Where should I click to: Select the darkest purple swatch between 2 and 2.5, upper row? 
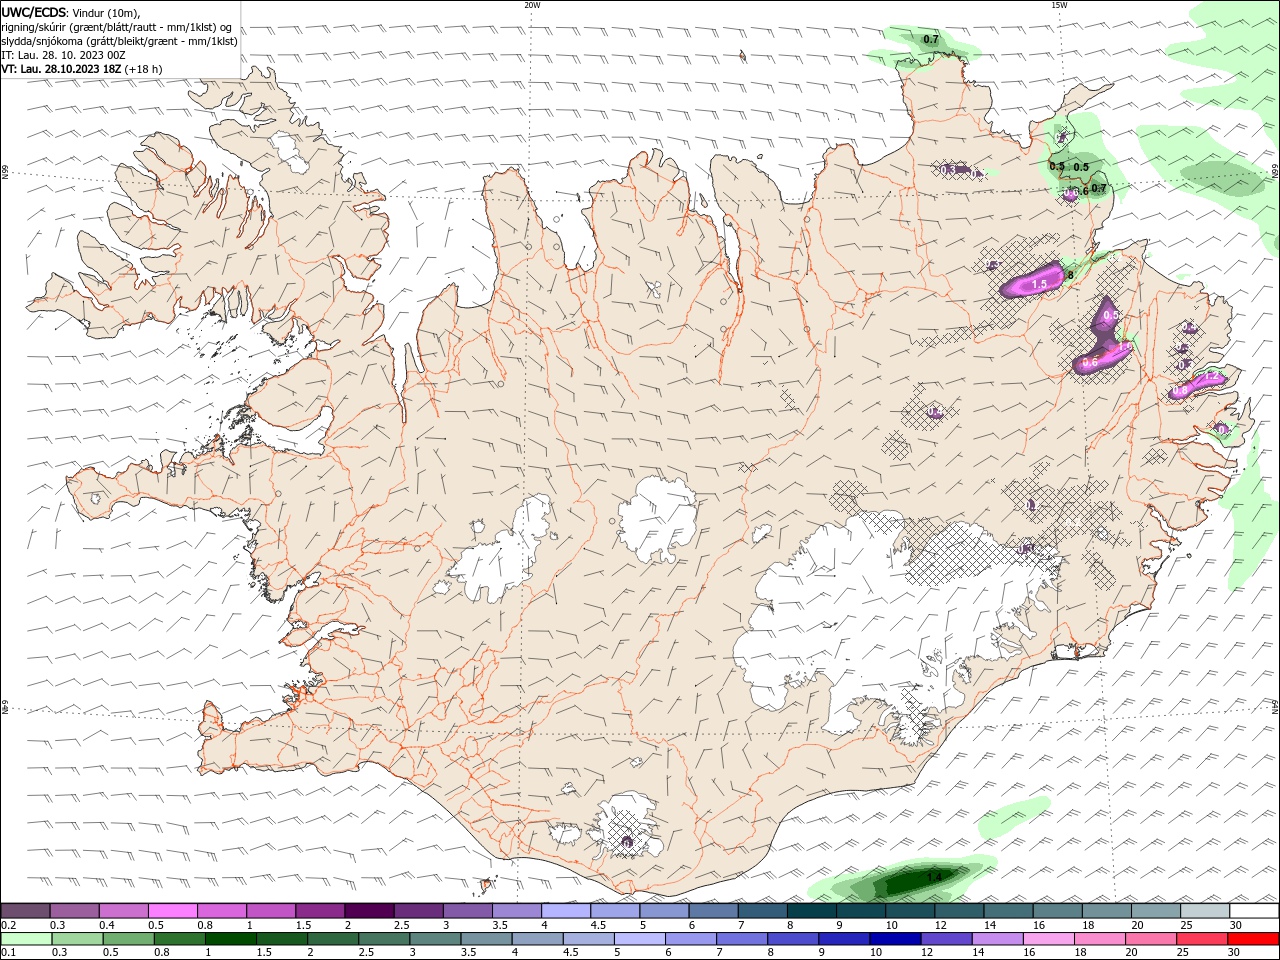tap(370, 911)
